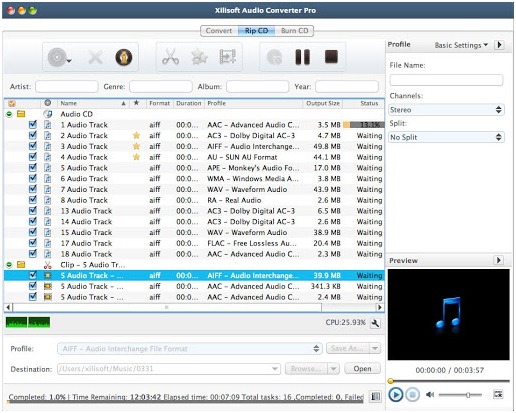Select the Clip scissors tool

(x=170, y=57)
